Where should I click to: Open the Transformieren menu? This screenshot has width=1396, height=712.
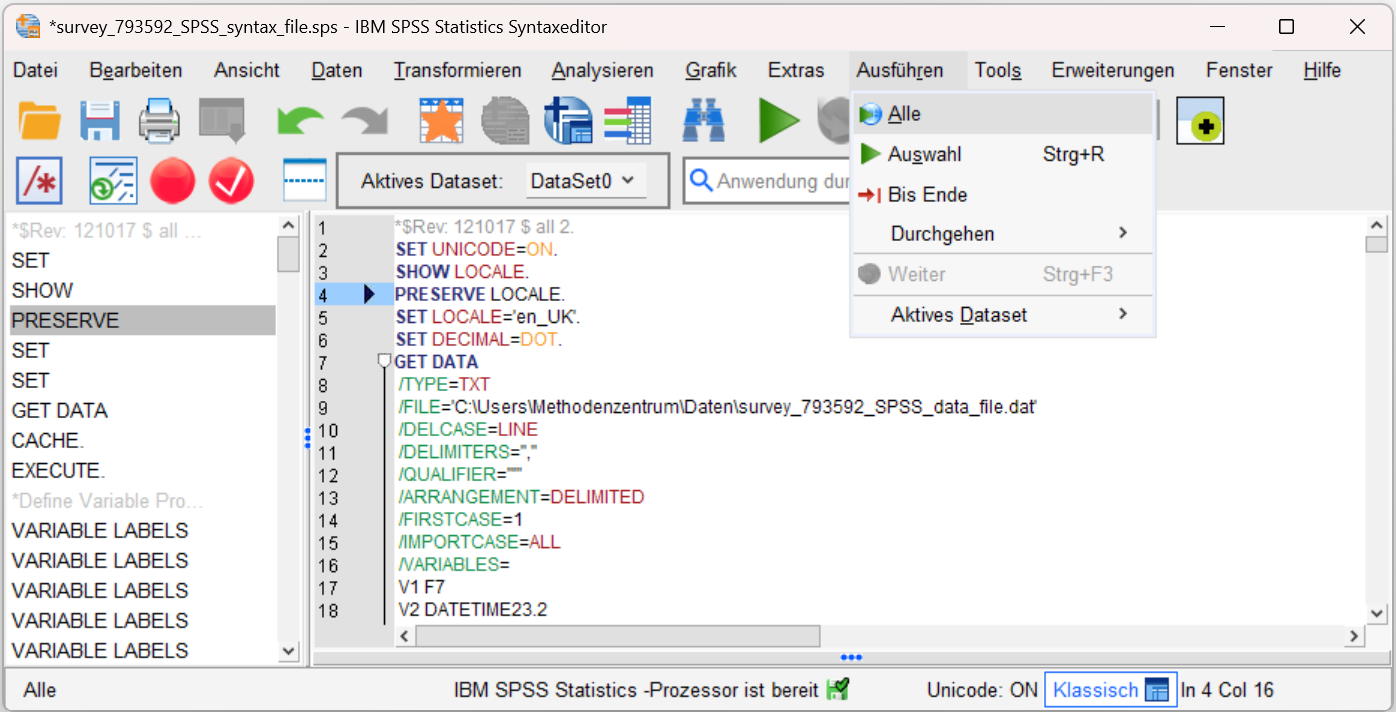tap(457, 70)
